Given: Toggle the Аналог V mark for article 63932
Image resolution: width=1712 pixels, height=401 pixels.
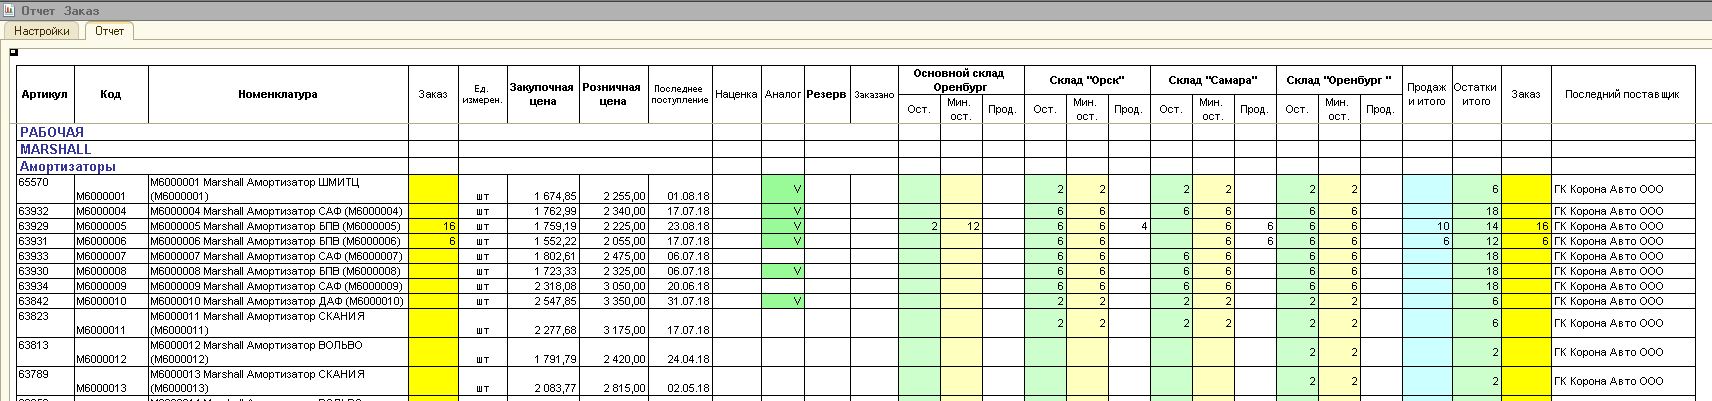Looking at the screenshot, I should click(782, 211).
